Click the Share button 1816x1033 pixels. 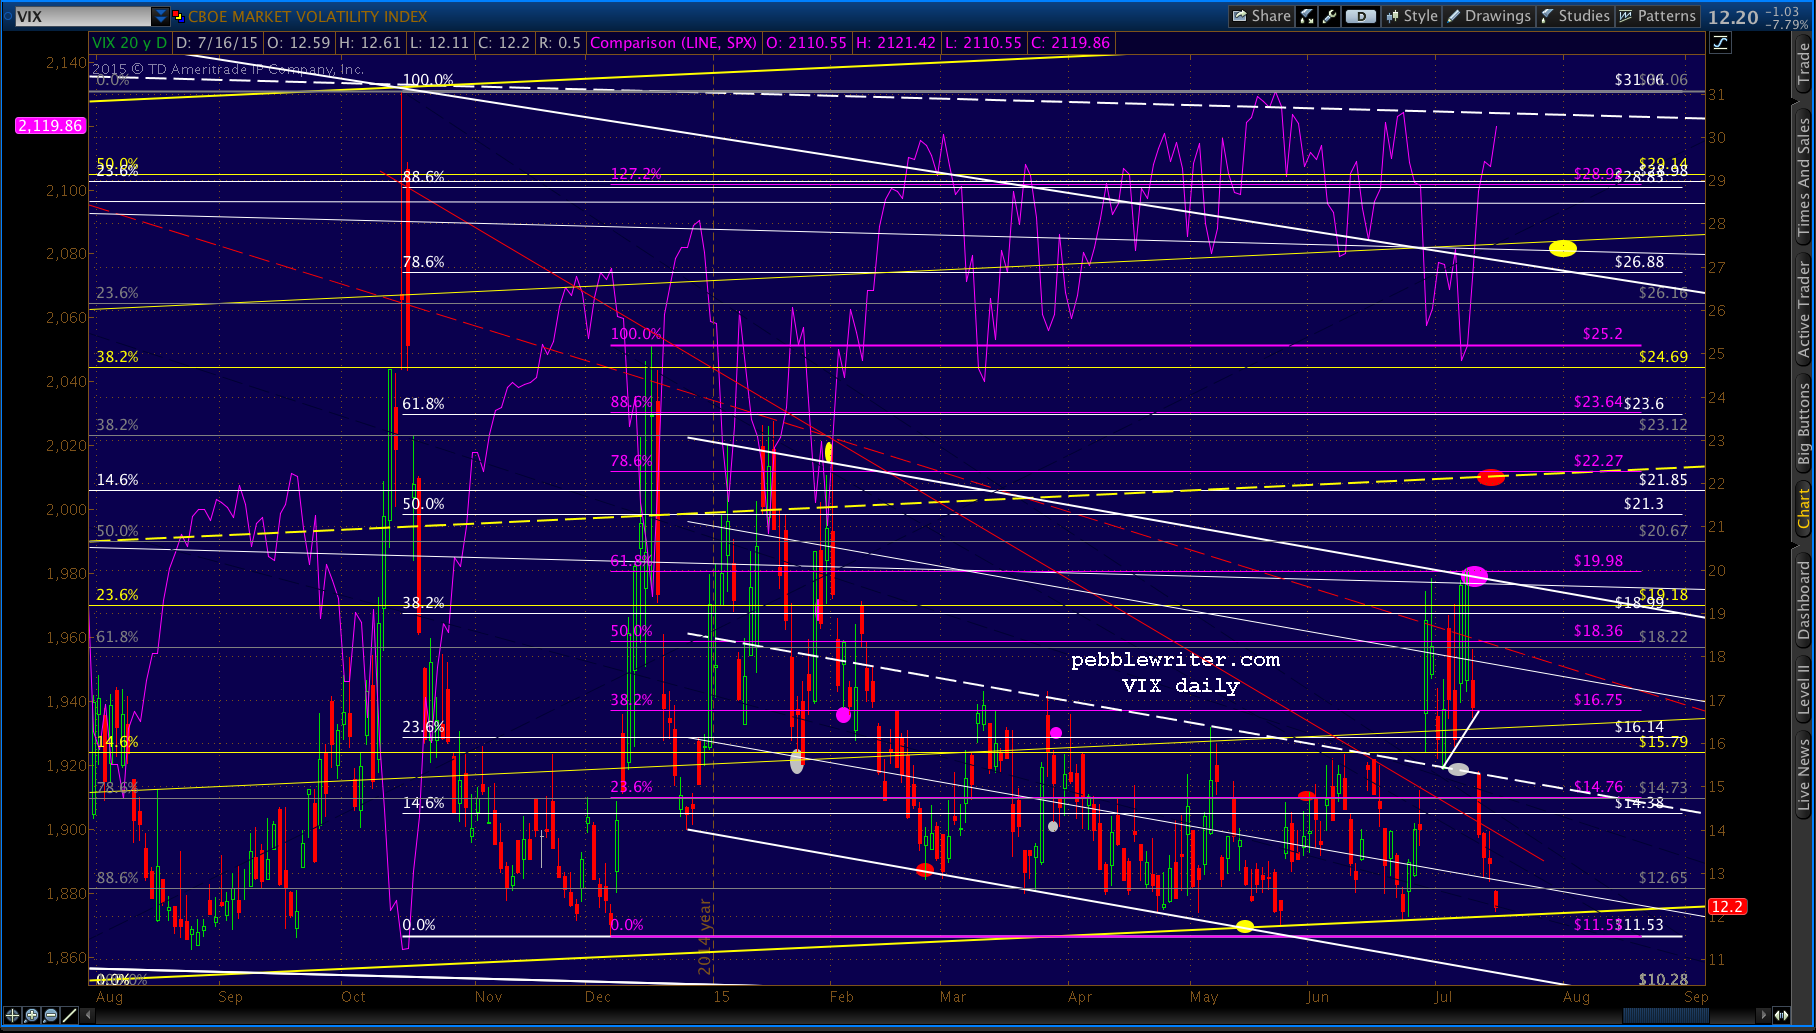pyautogui.click(x=1261, y=16)
